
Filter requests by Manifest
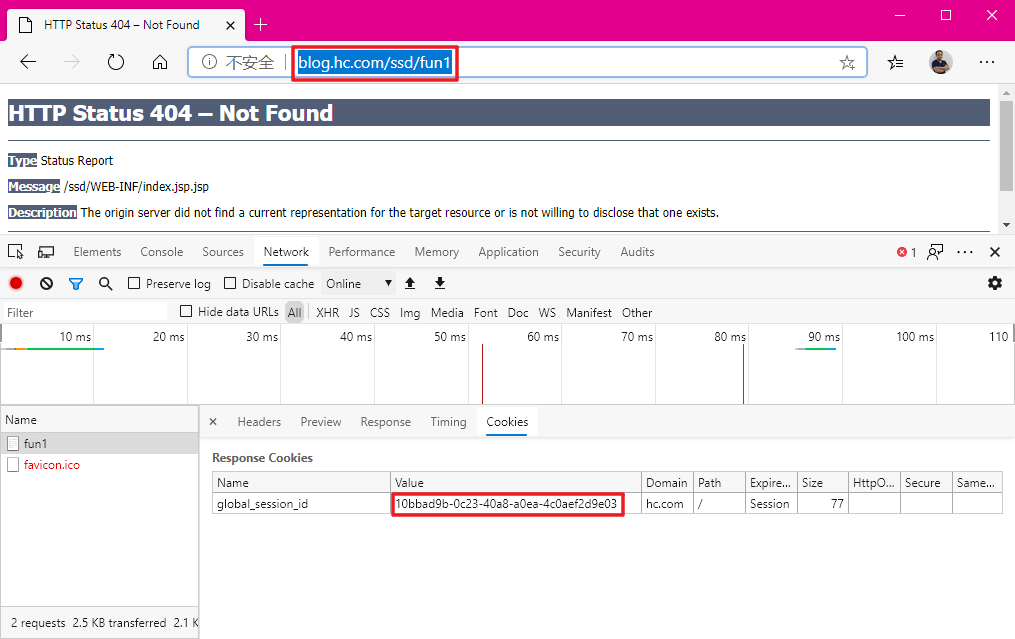[588, 313]
